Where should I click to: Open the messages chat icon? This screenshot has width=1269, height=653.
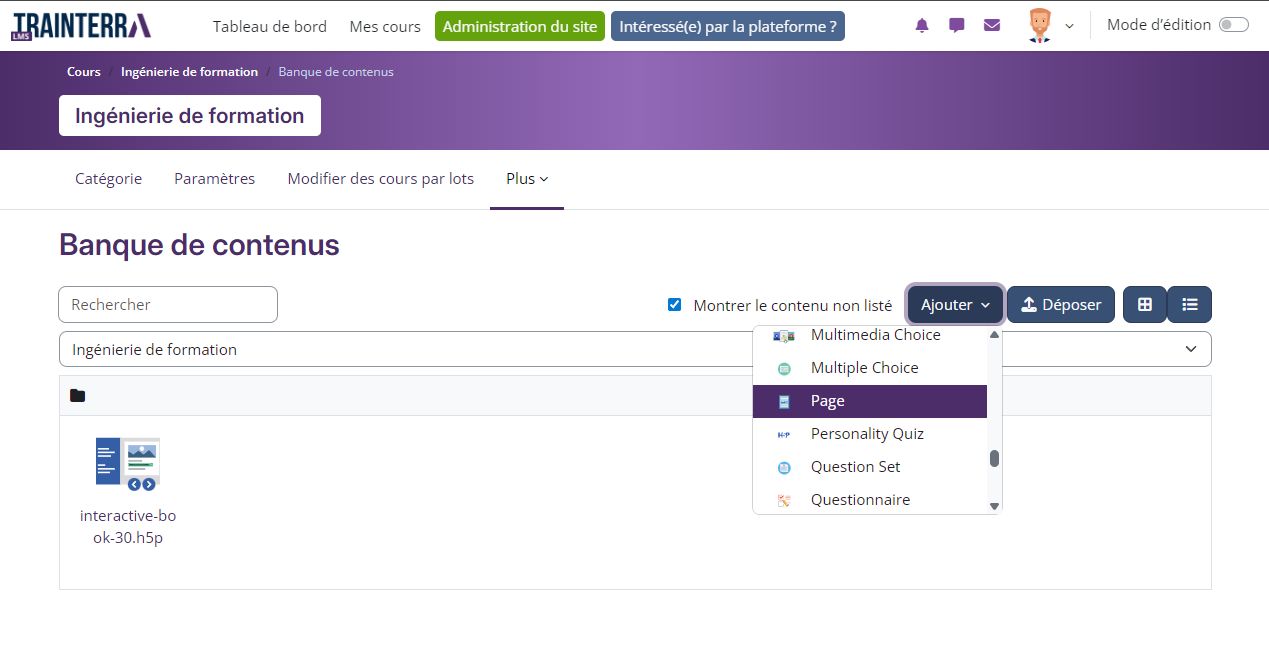pos(956,25)
